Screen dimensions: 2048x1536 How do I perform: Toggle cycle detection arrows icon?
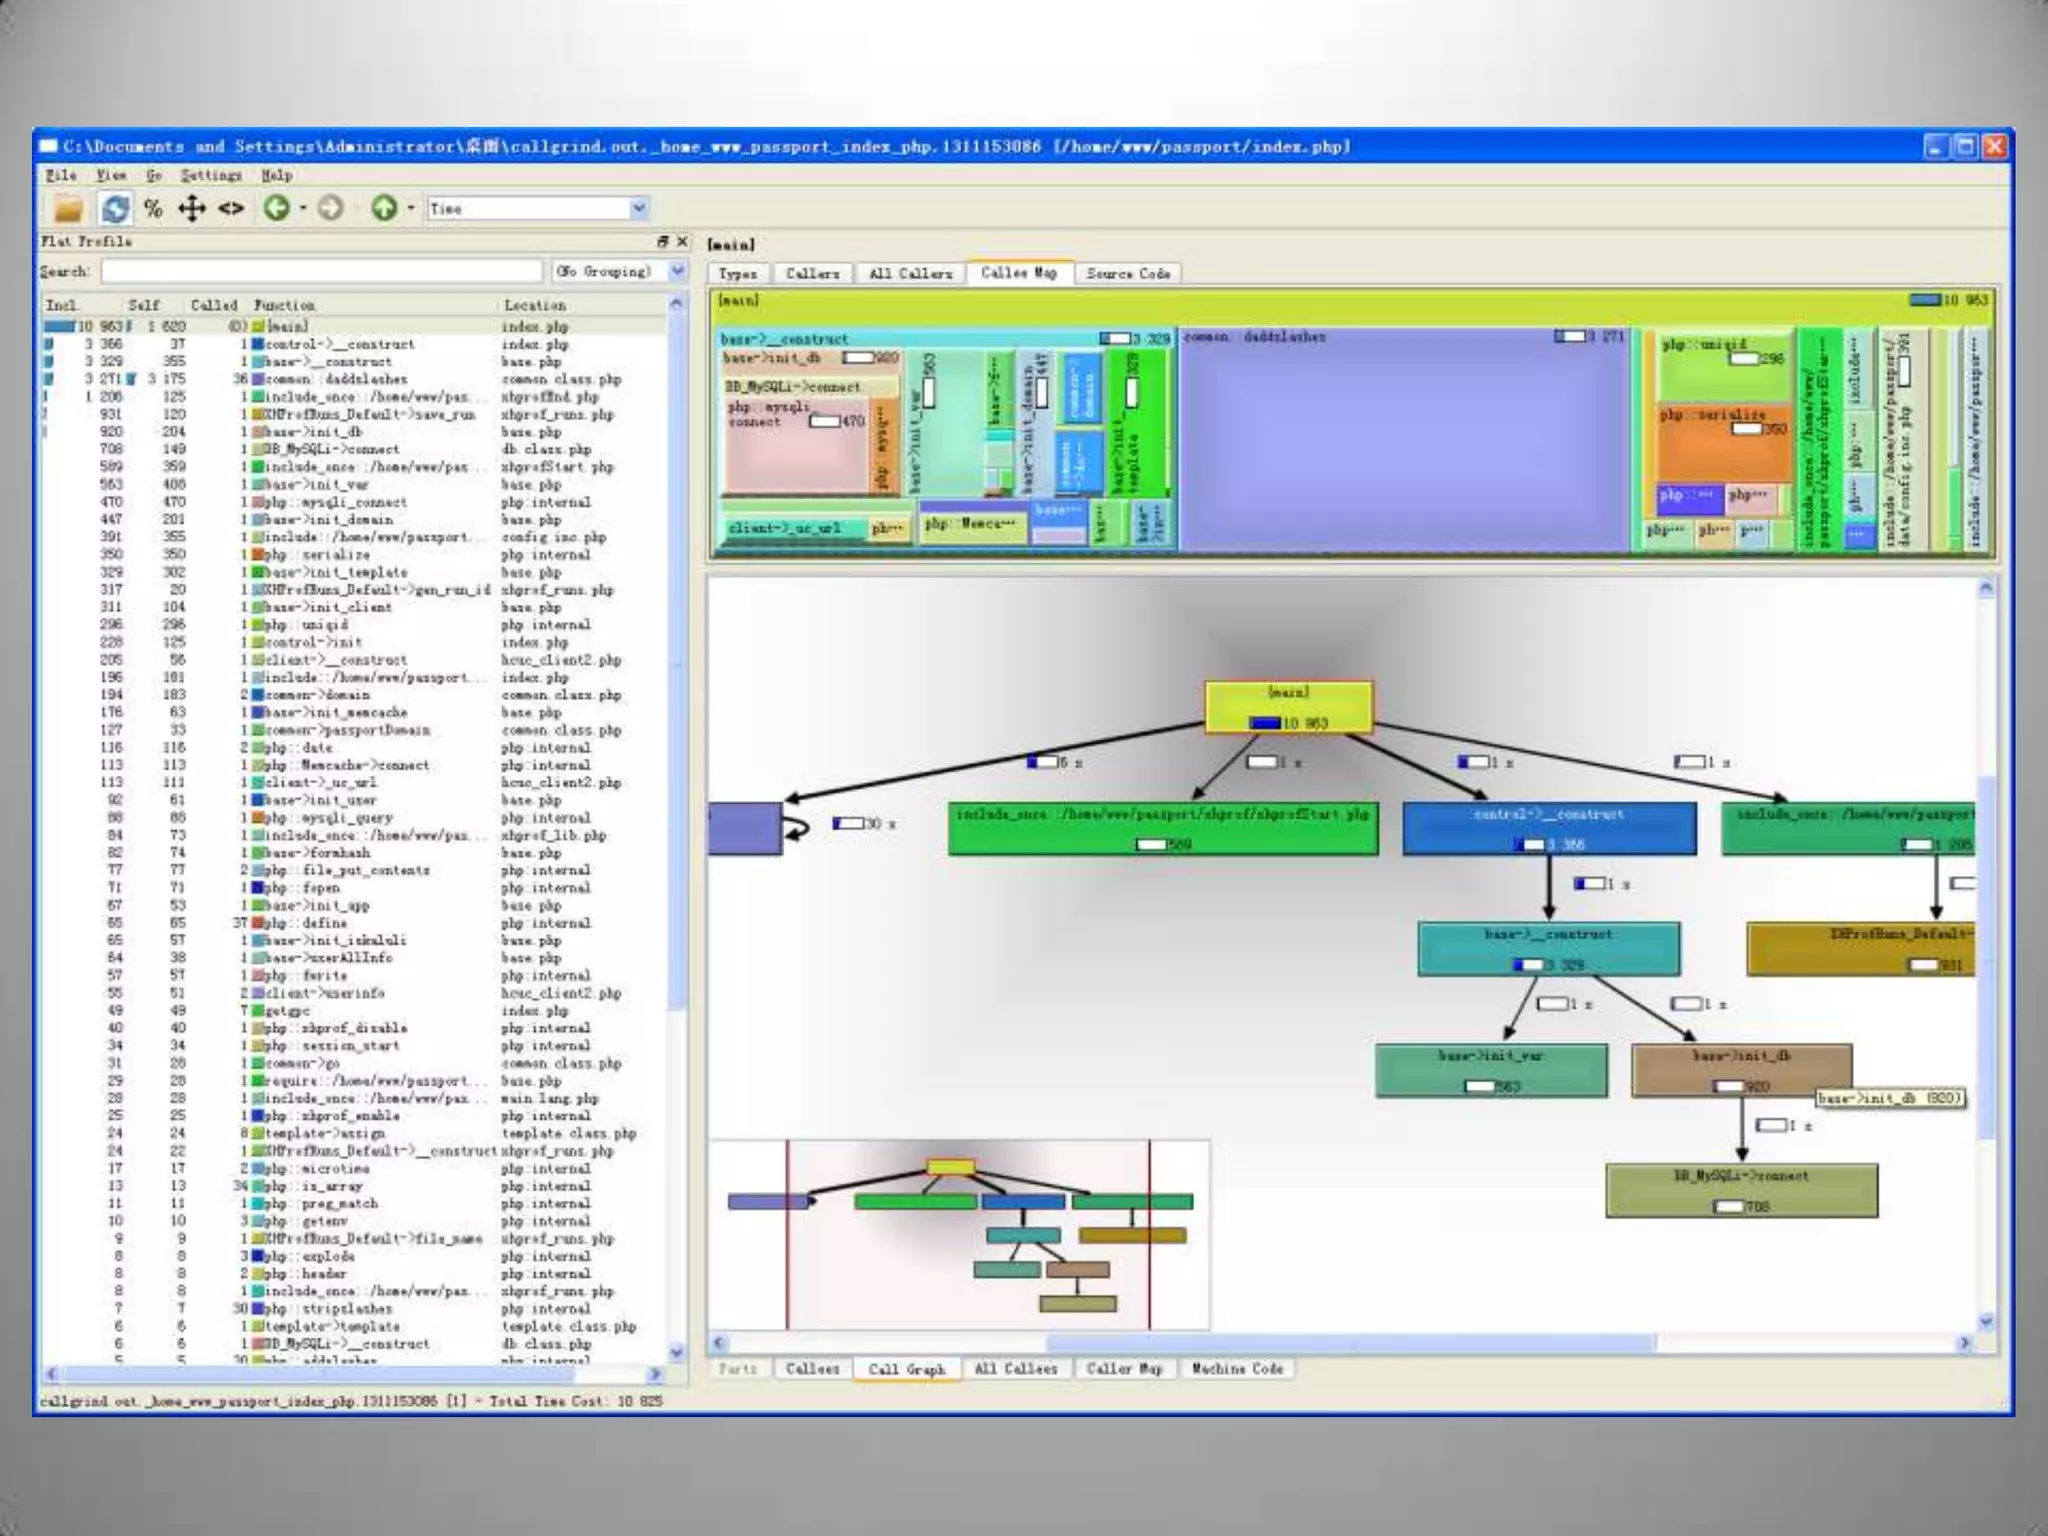coord(191,208)
